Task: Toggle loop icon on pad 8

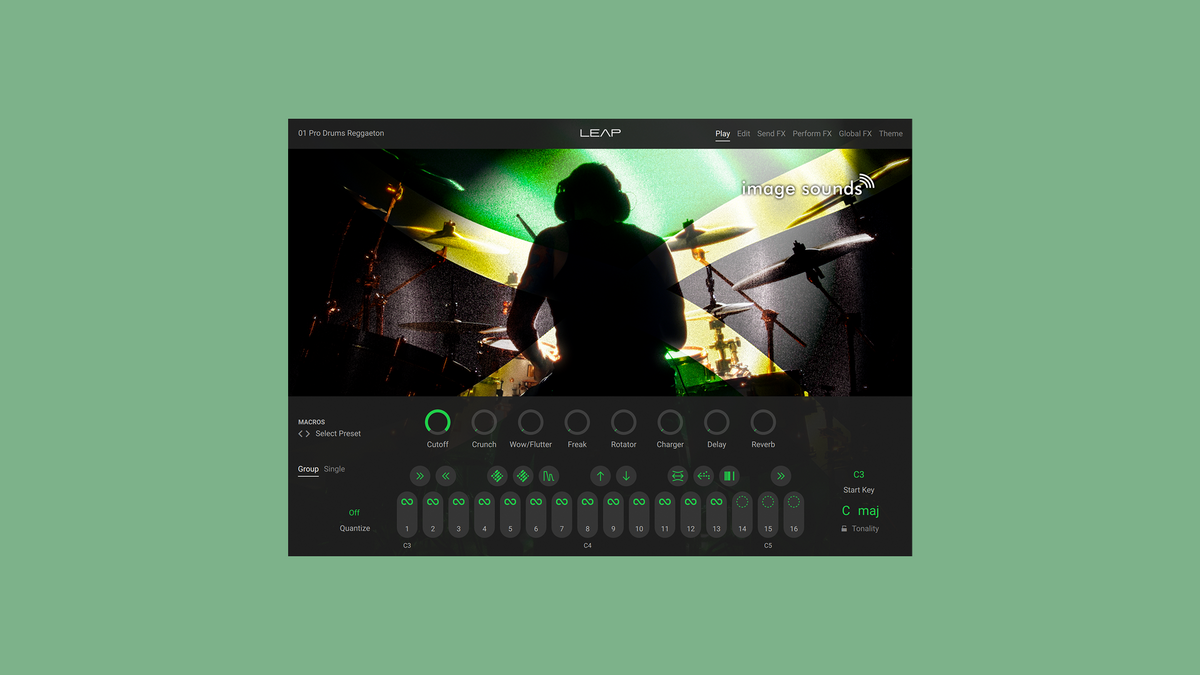Action: tap(588, 502)
